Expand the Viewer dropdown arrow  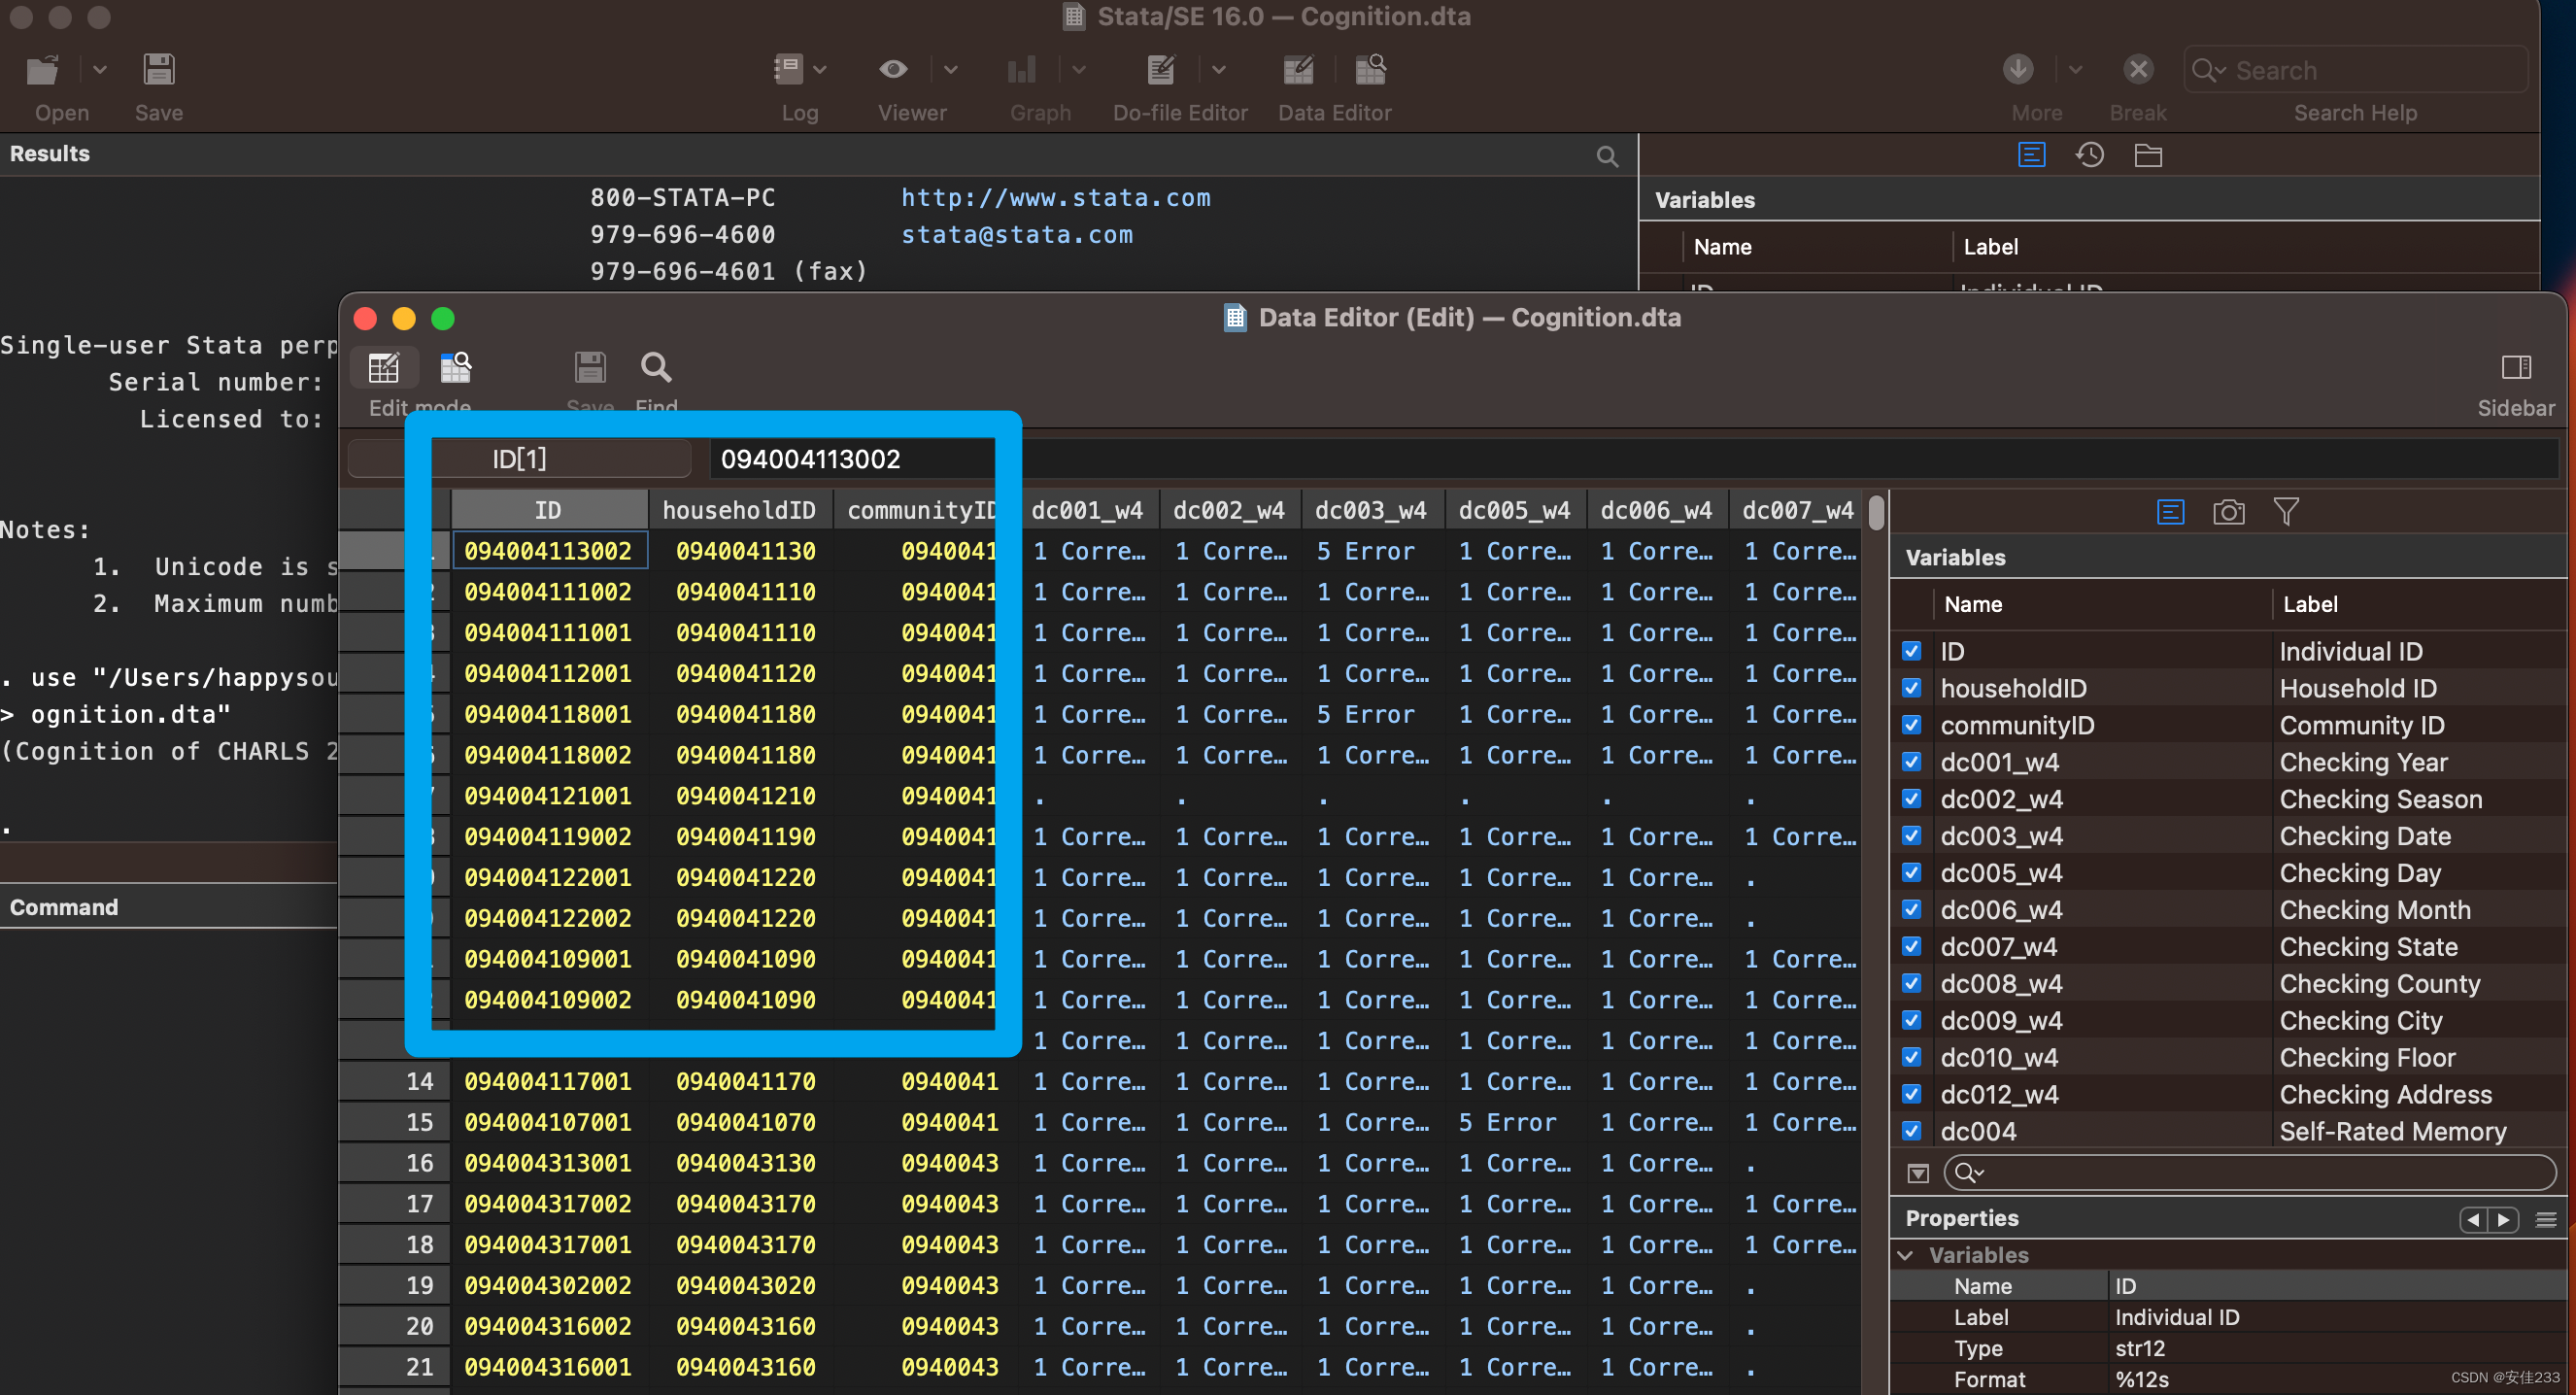950,70
